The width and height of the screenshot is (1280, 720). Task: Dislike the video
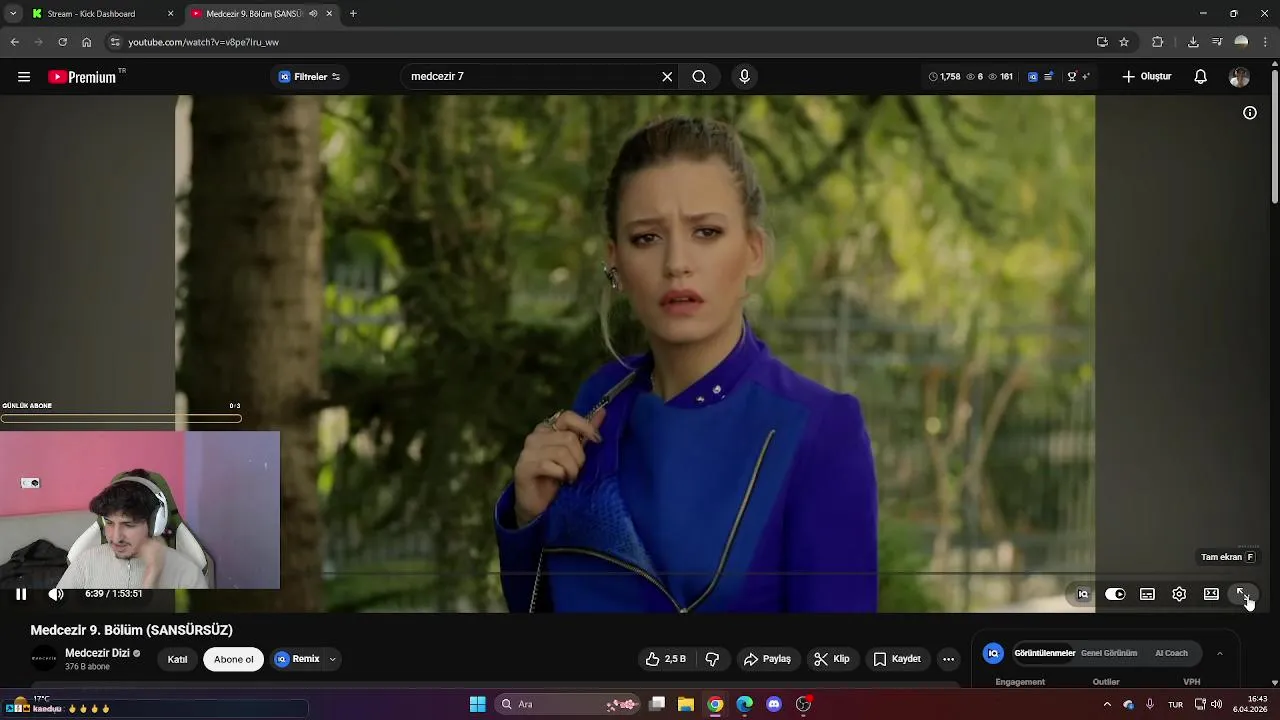[713, 659]
